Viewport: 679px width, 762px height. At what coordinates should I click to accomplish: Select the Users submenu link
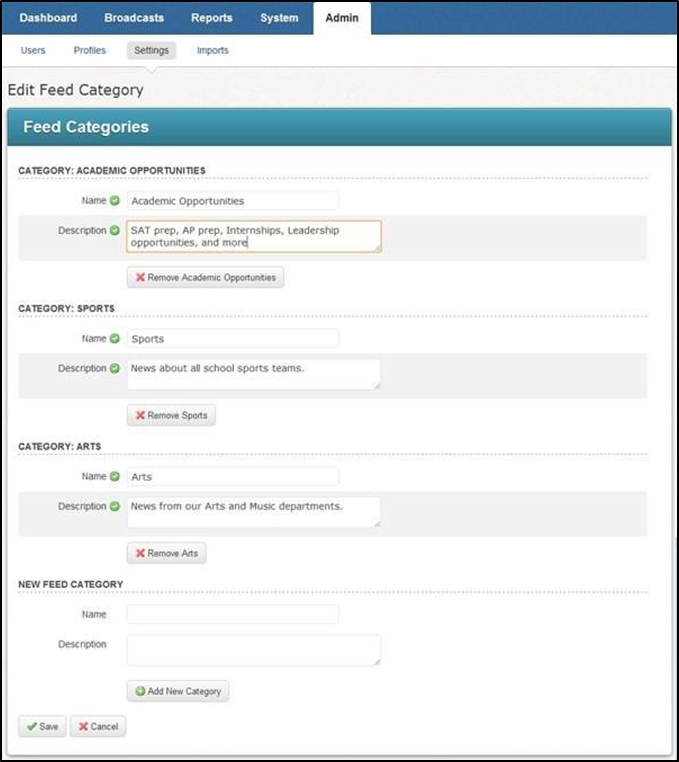coord(33,51)
